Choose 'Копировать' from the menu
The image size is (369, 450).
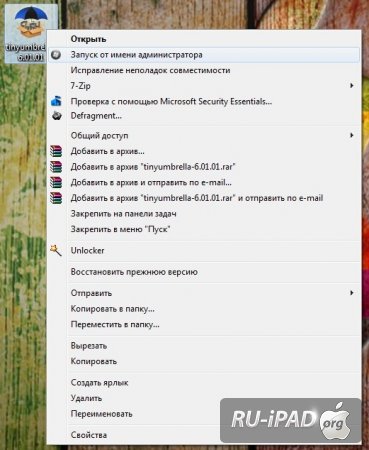[204, 361]
